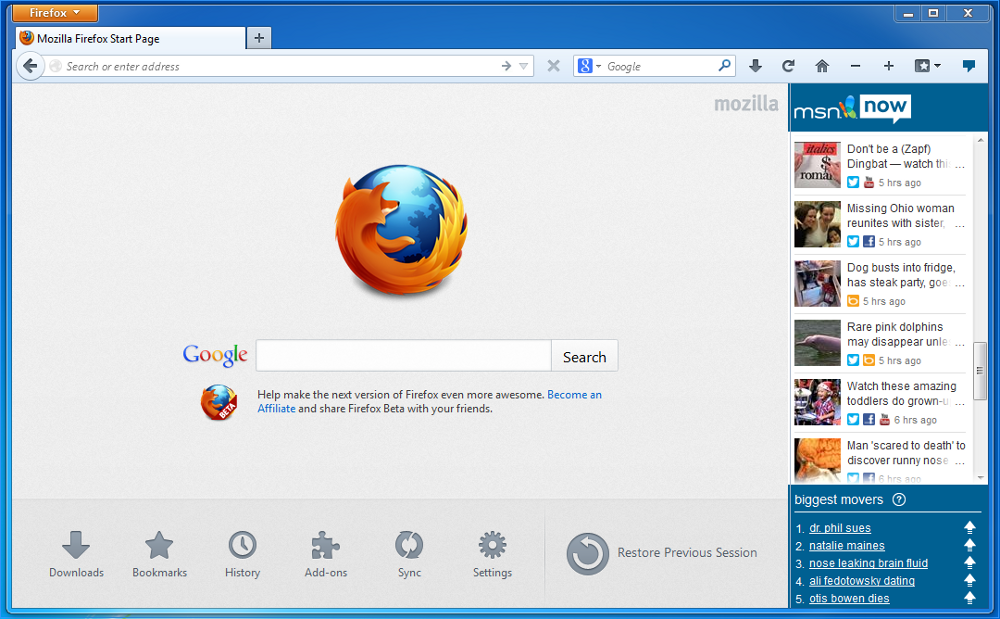Open the Bookmarks star shortcut
Image resolution: width=1000 pixels, height=619 pixels.
coord(159,554)
